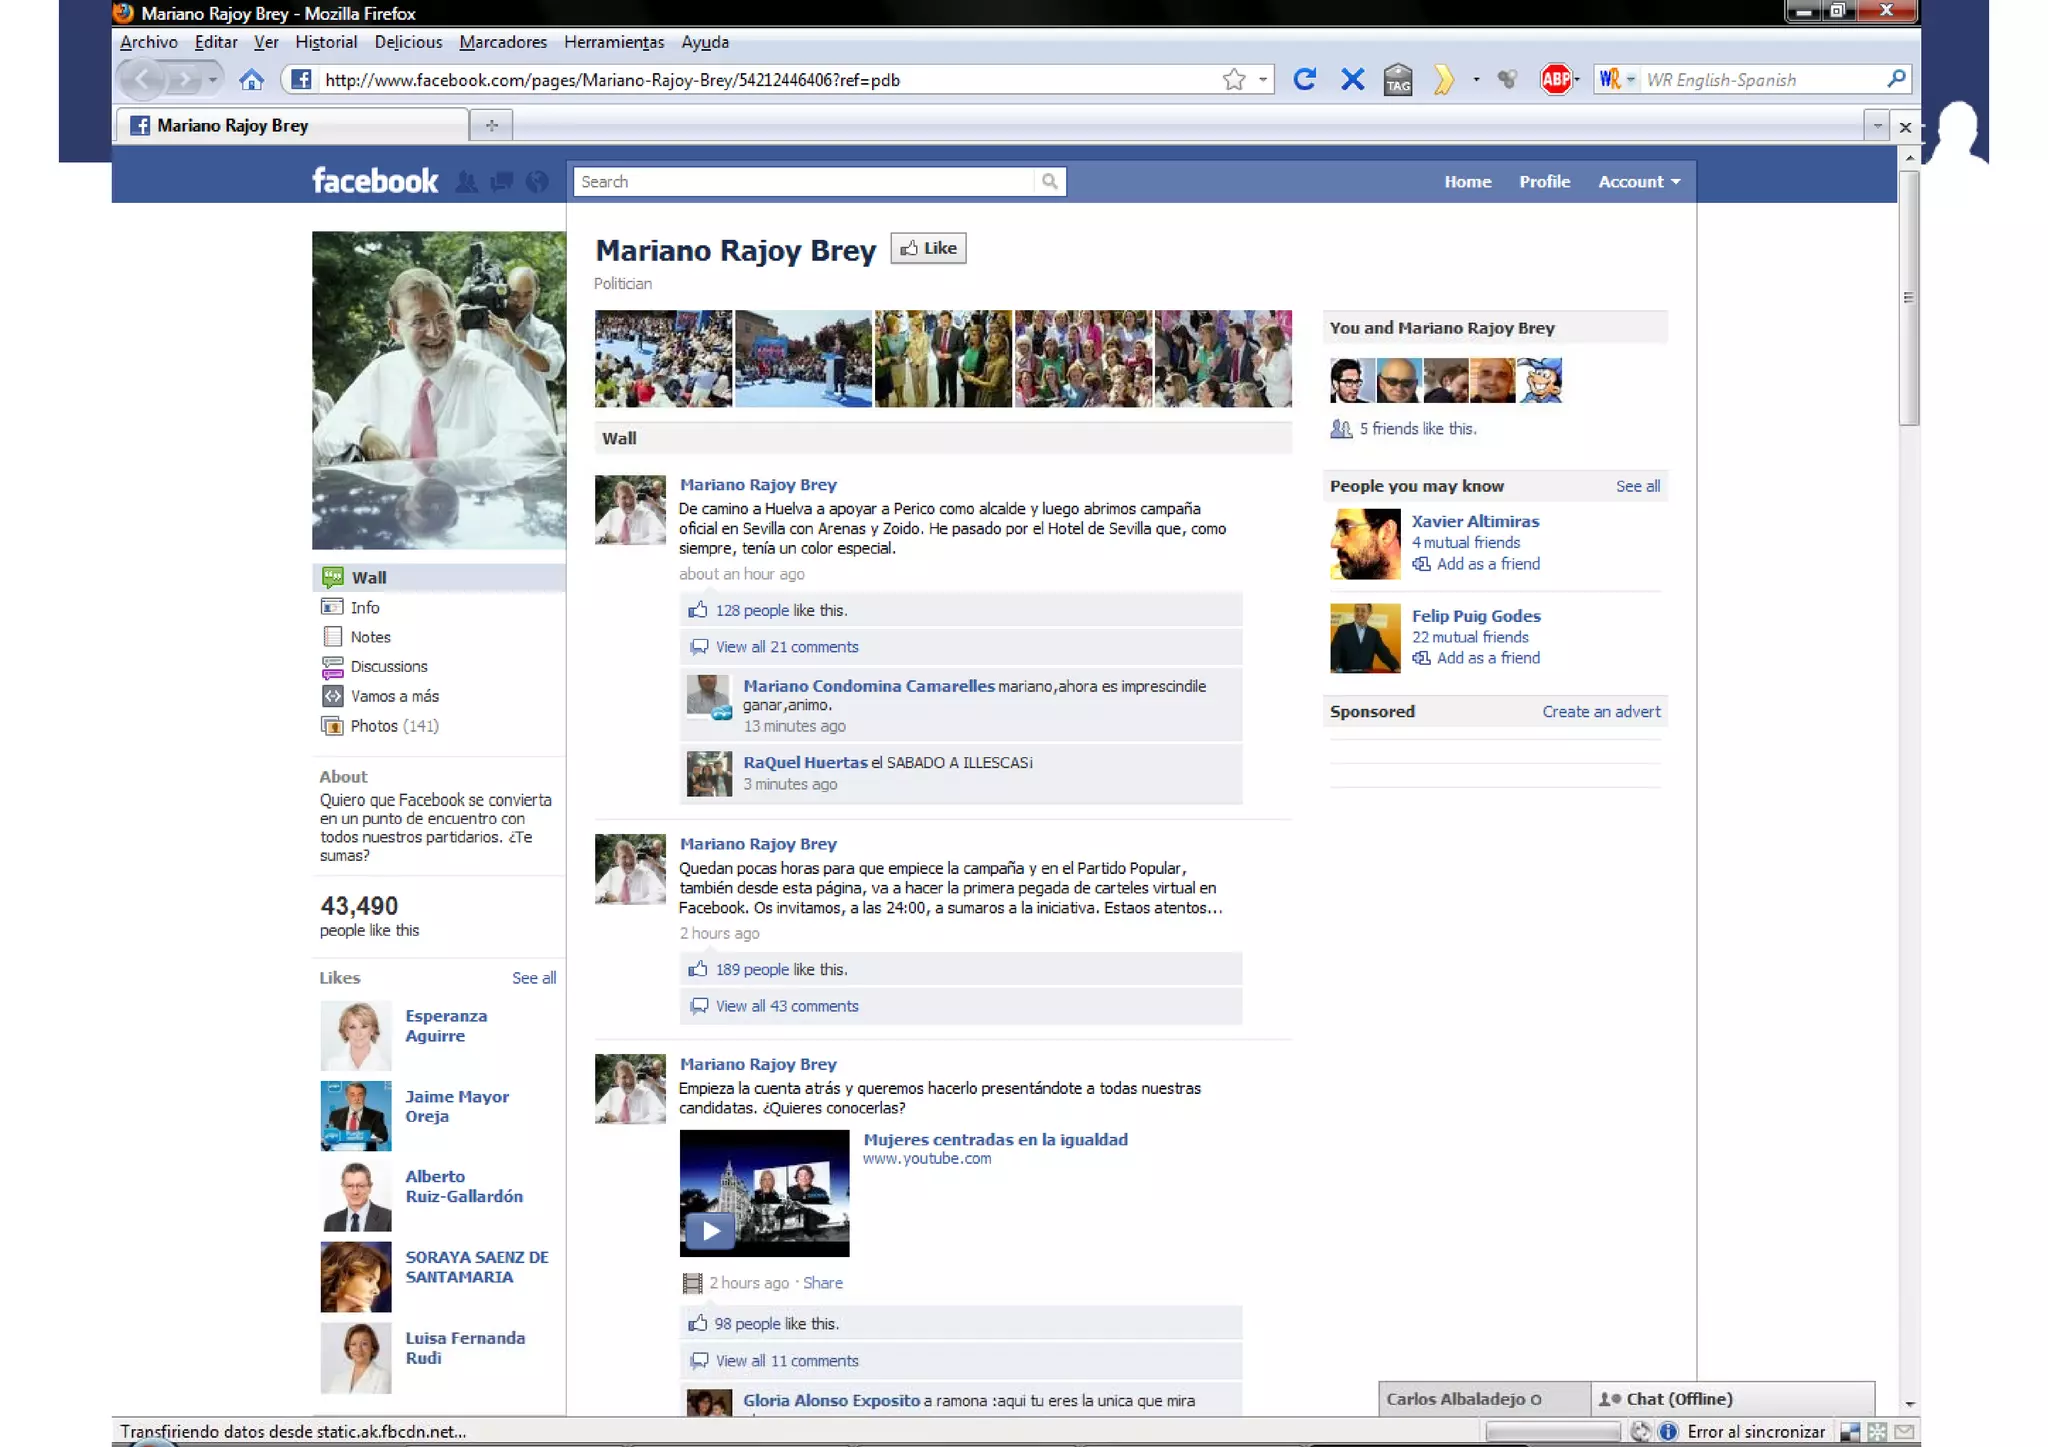Open the large Mariano Rajoy profile picture
This screenshot has width=2048, height=1447.
pos(439,390)
